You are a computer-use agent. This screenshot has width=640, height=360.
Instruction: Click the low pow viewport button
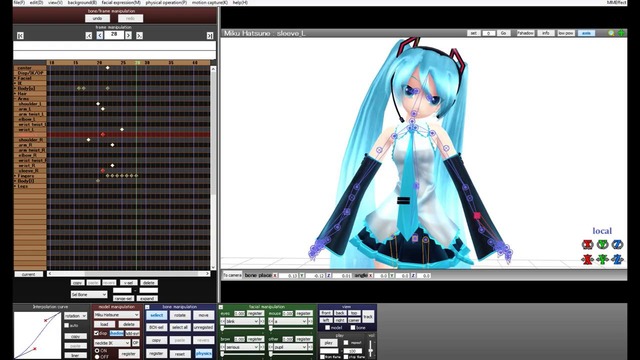click(x=566, y=33)
